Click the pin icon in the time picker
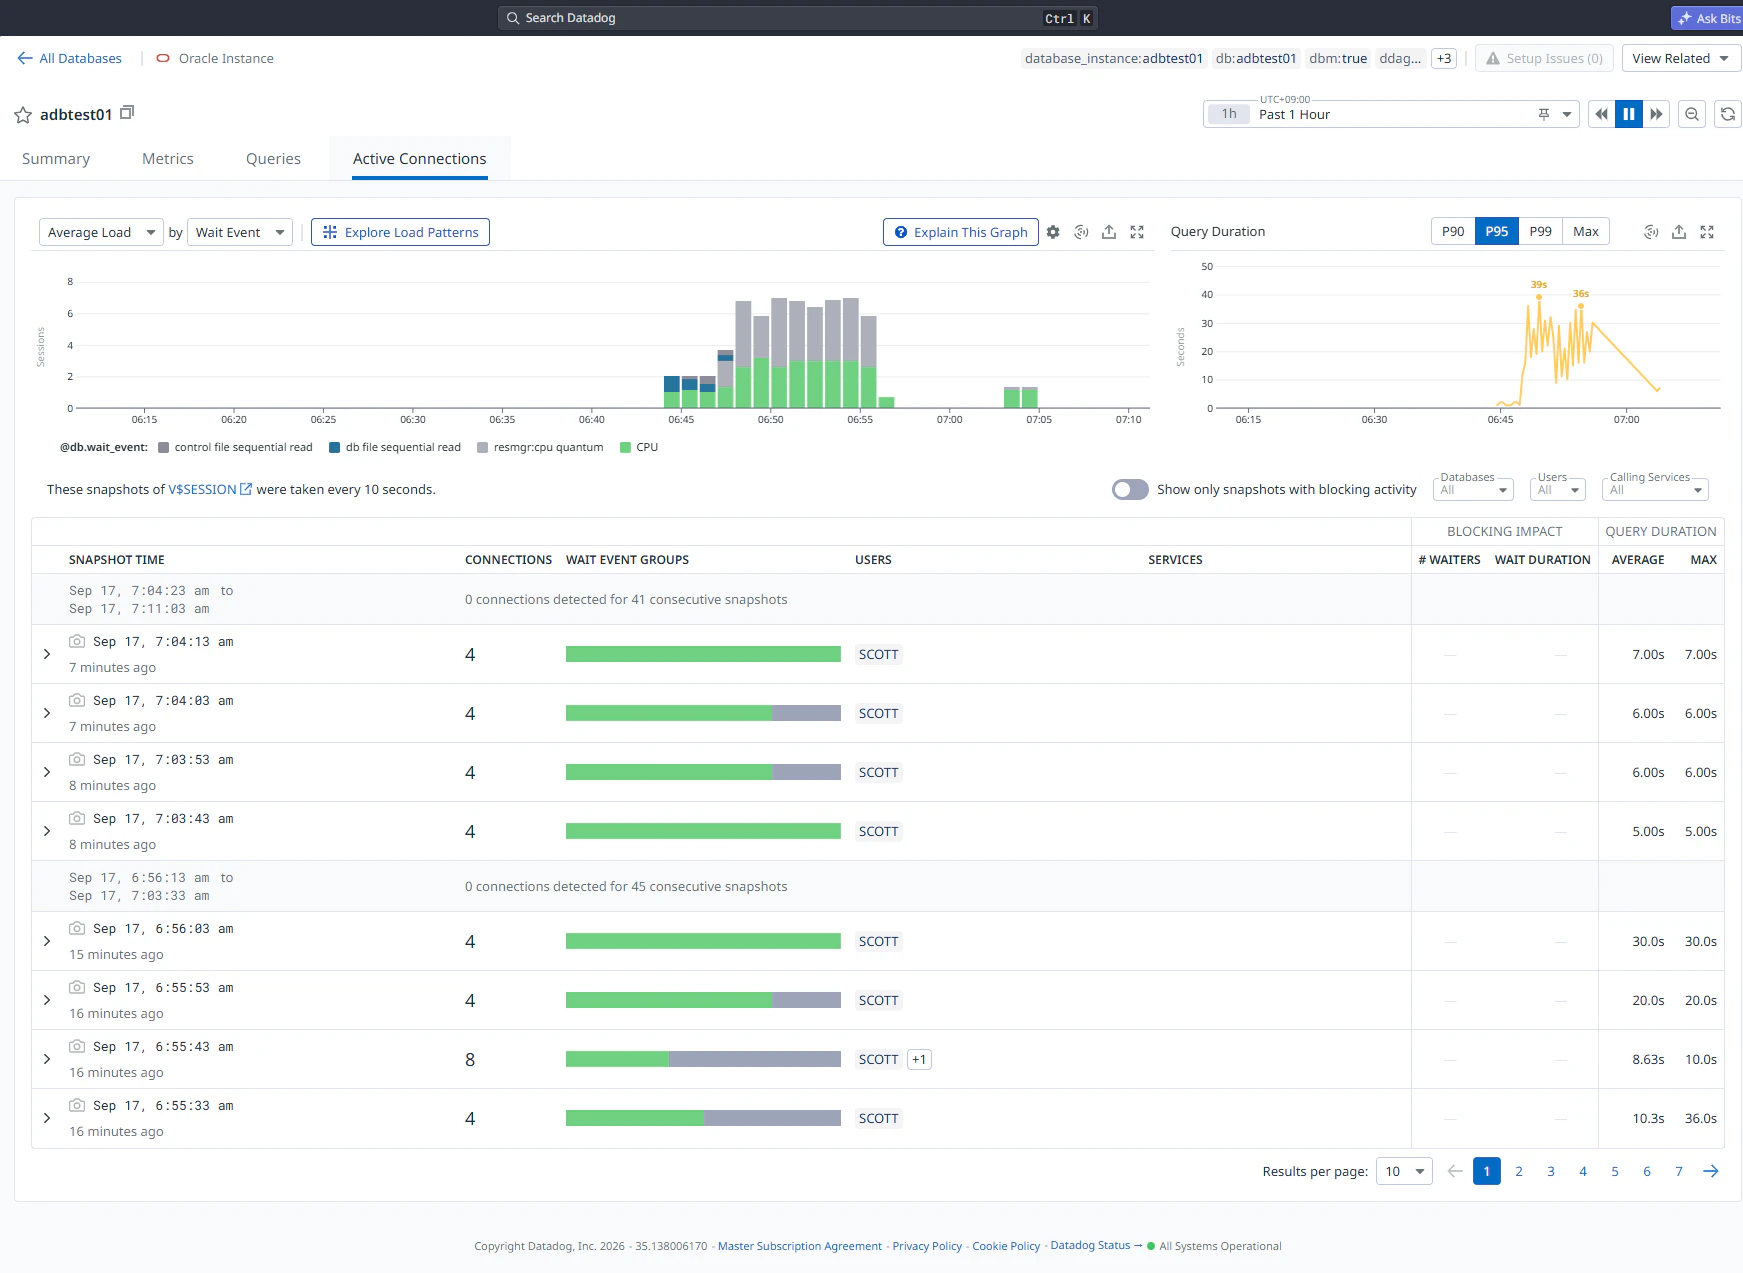The height and width of the screenshot is (1273, 1743). click(1544, 114)
